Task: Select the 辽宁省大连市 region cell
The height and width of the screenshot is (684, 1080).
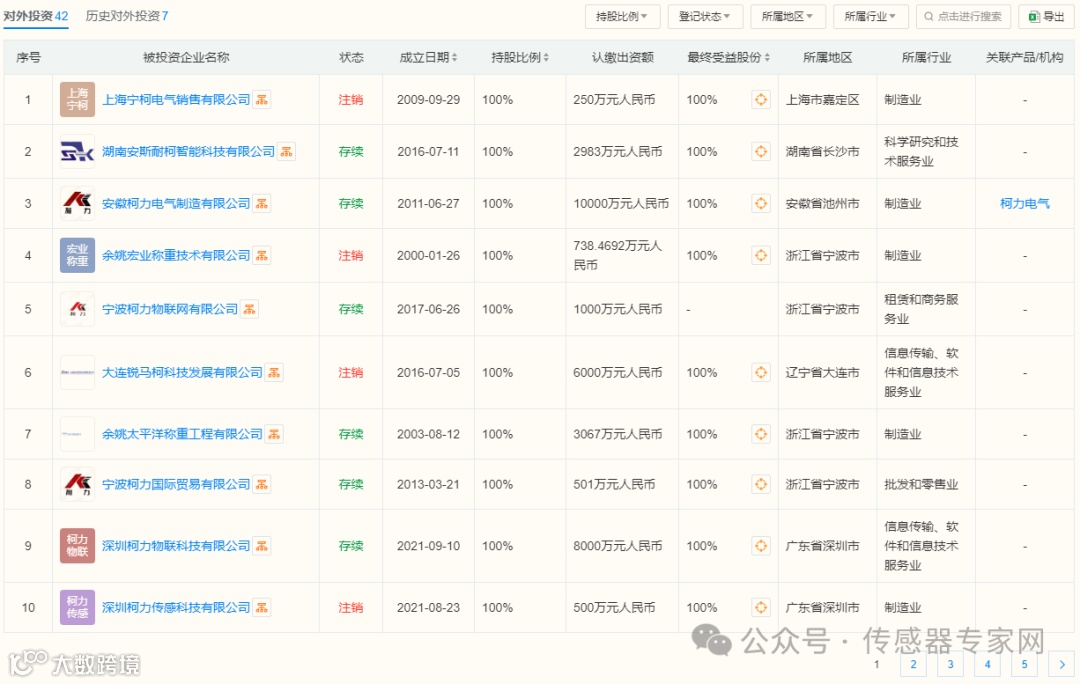Action: point(822,373)
